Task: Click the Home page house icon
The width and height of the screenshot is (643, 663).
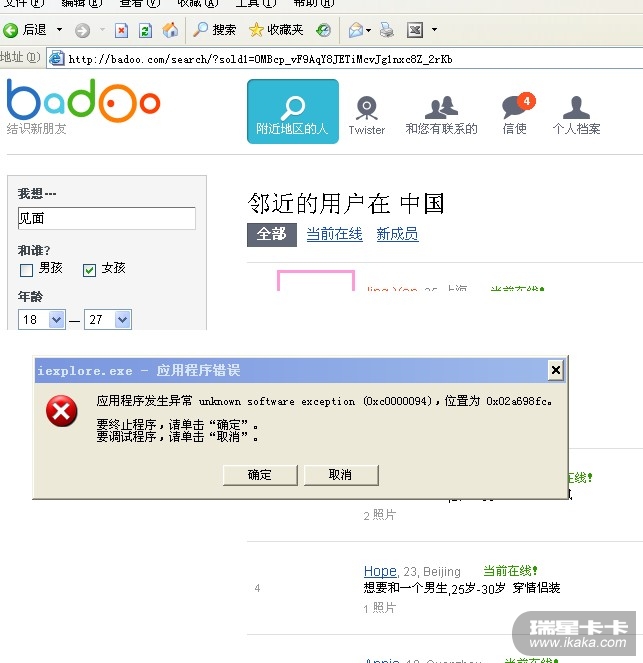Action: [170, 30]
